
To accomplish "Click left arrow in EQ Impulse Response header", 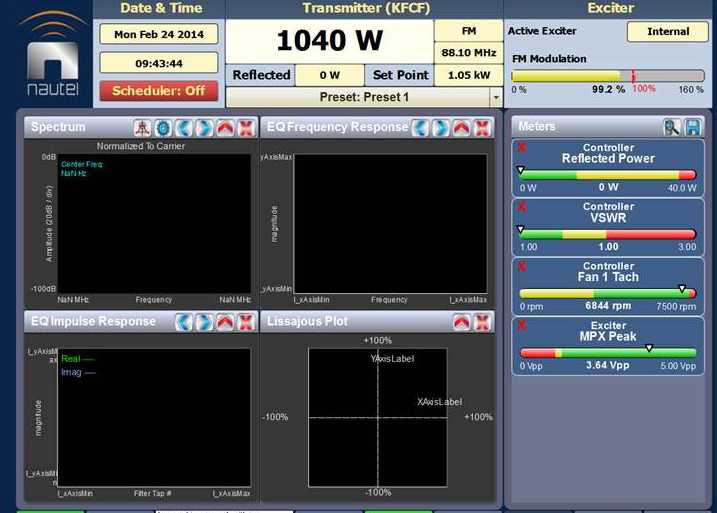I will coord(184,321).
